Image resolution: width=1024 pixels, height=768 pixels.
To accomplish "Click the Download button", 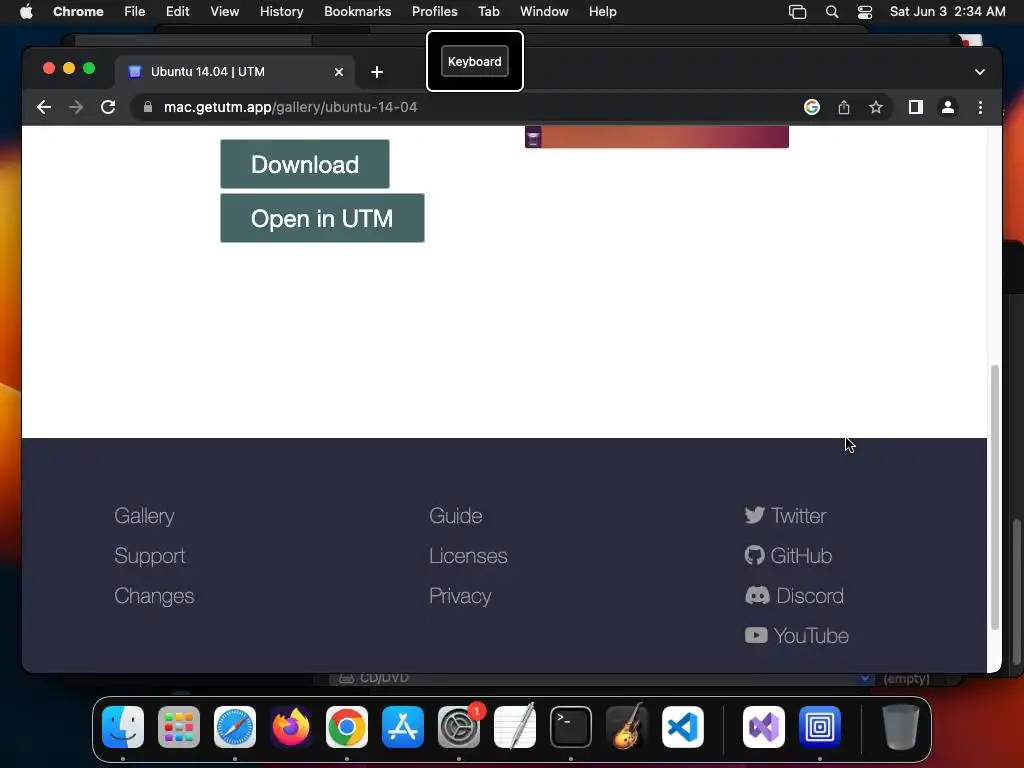I will 305,164.
